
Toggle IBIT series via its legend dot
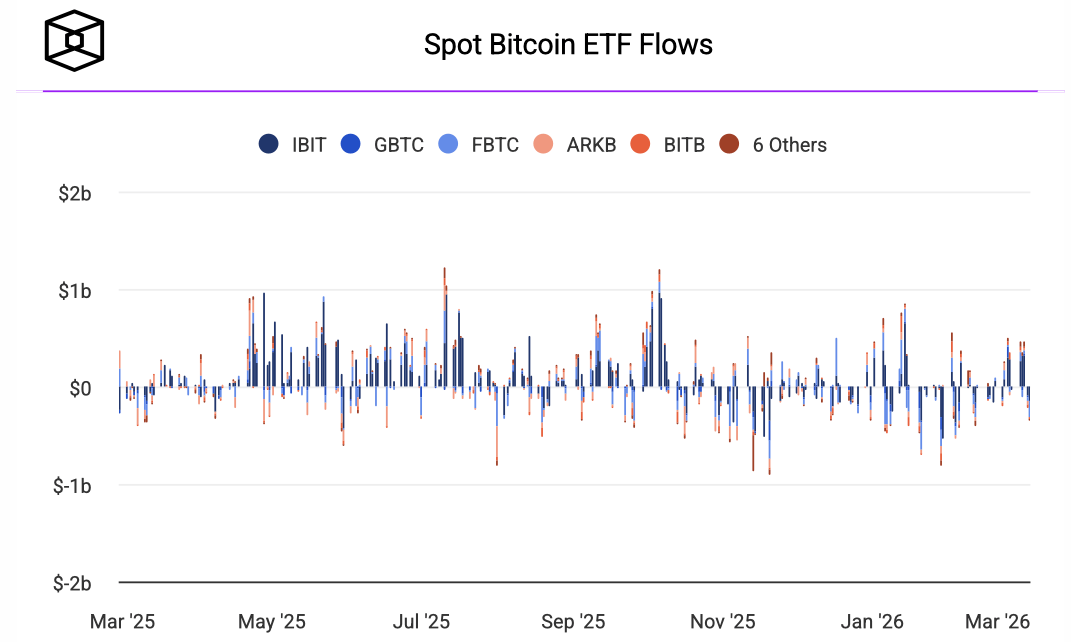click(x=268, y=145)
